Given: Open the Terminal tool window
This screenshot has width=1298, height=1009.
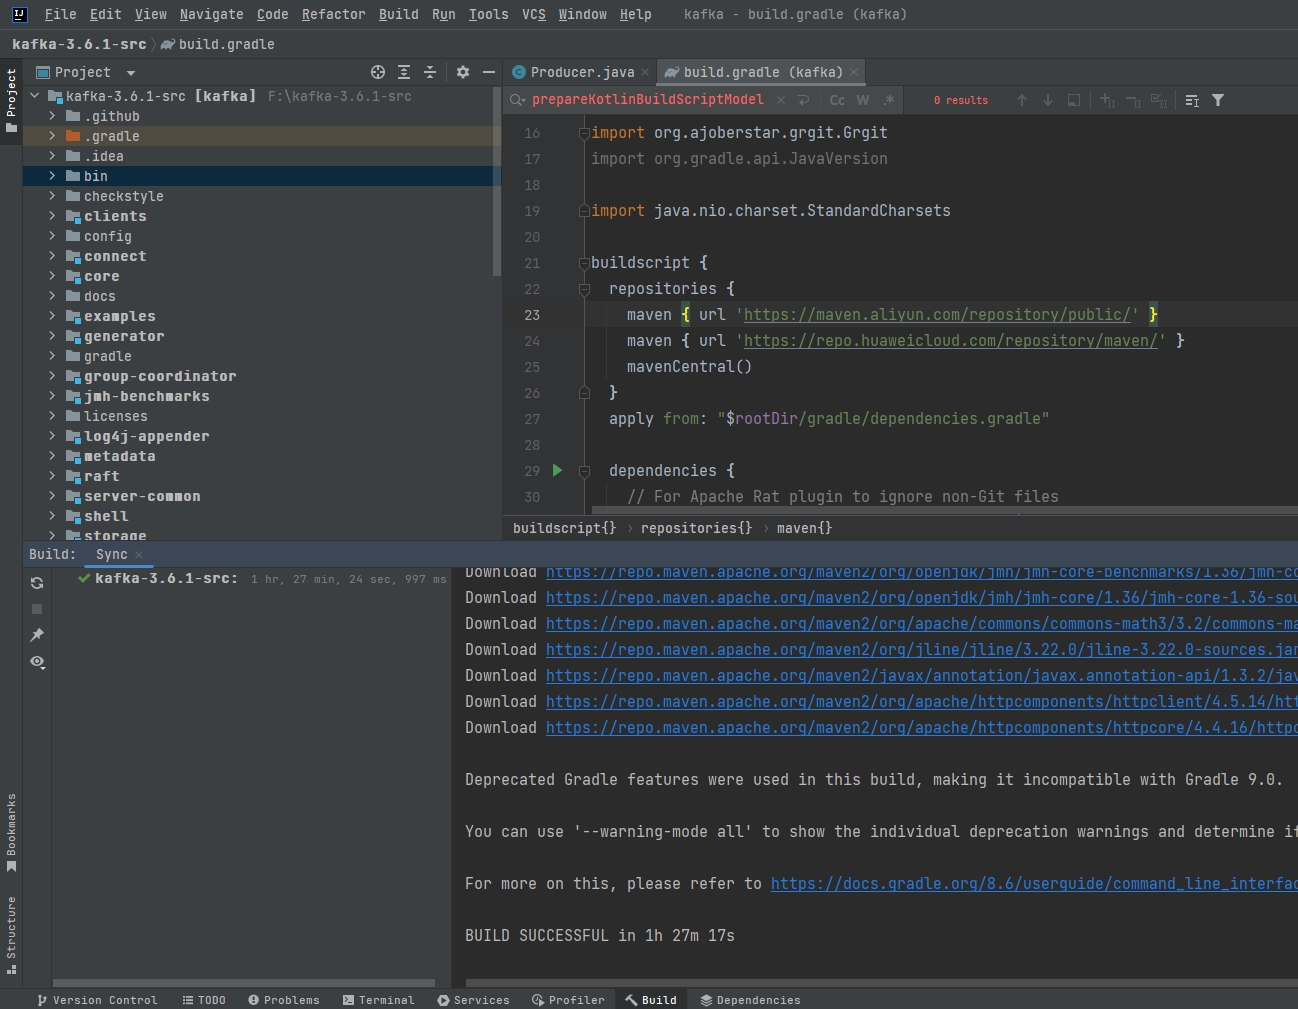Looking at the screenshot, I should (378, 1000).
